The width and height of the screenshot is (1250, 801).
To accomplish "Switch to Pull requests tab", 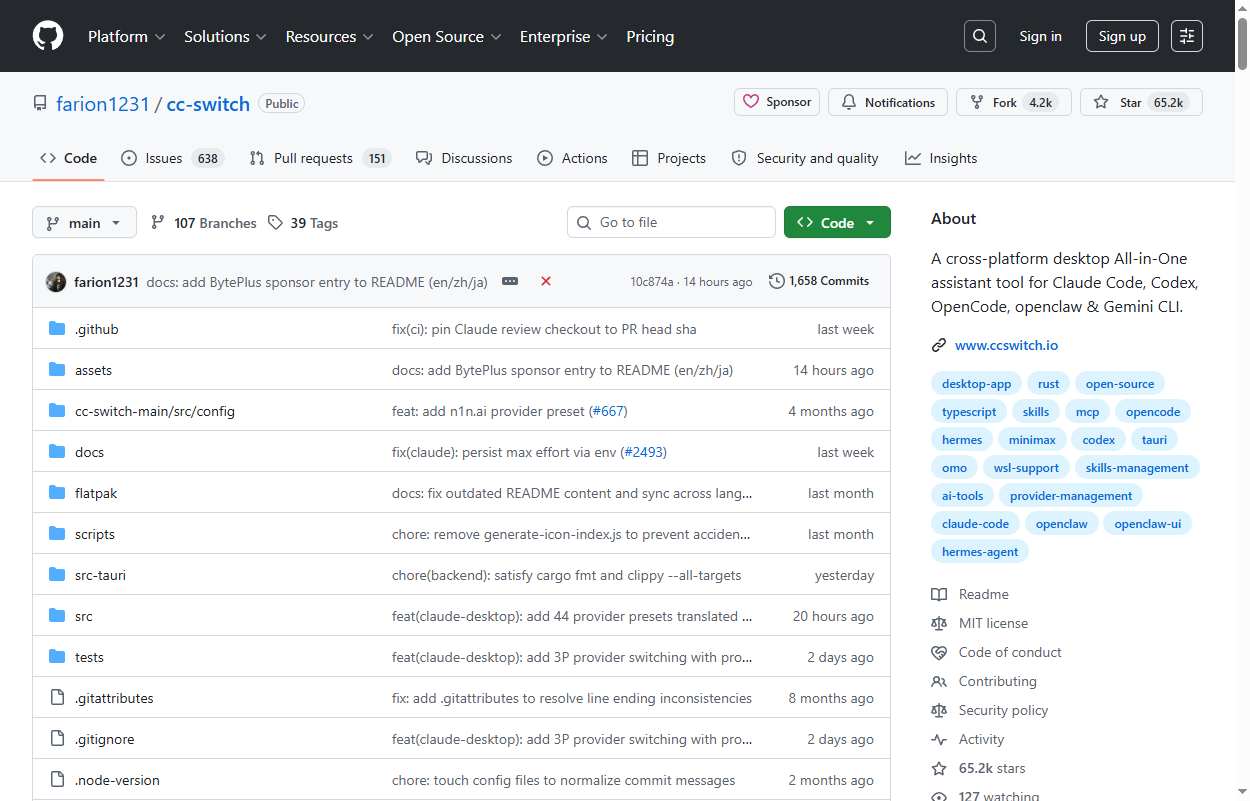I will pos(319,158).
